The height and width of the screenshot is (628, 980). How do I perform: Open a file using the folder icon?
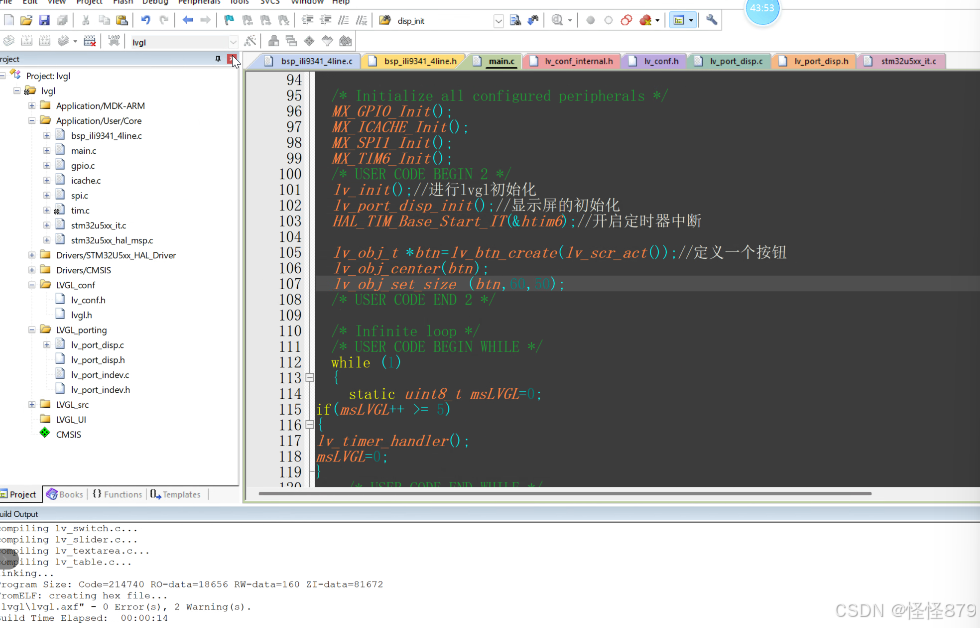click(x=26, y=21)
